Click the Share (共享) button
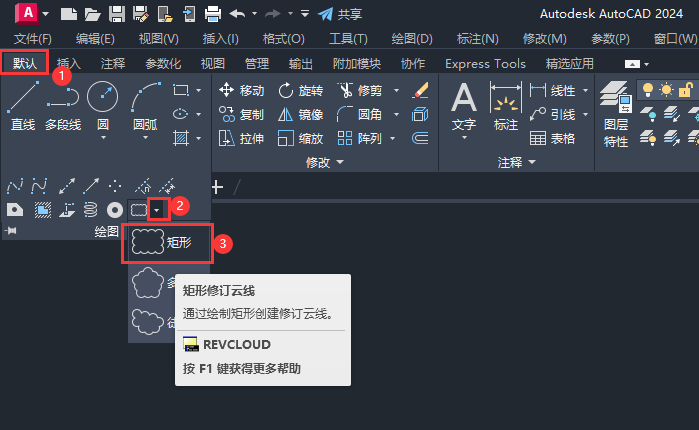This screenshot has height=430, width=699. [340, 14]
